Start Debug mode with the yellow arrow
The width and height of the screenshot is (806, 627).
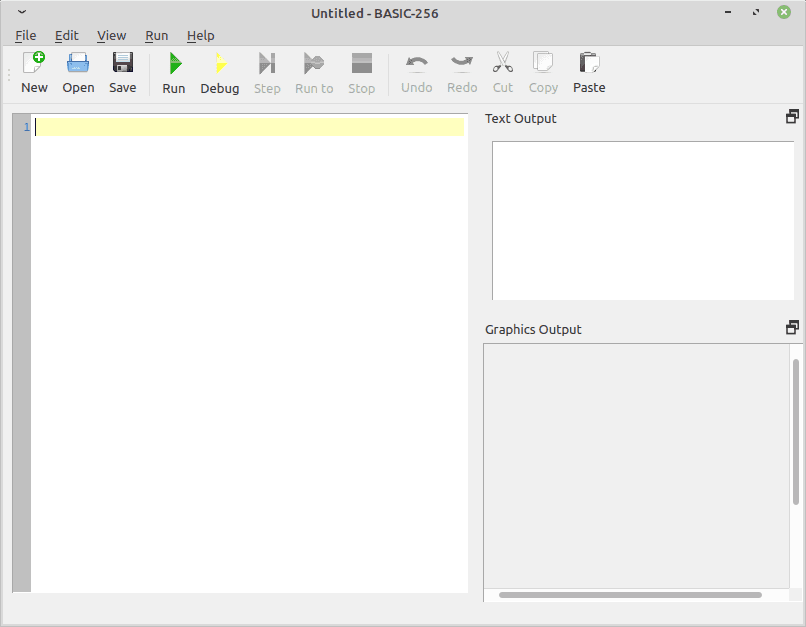click(219, 73)
